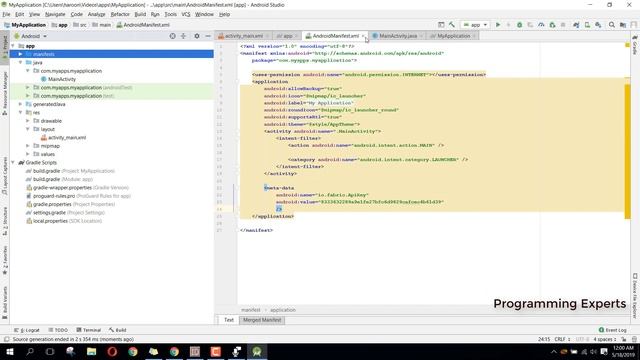This screenshot has width=640, height=360.
Task: Open Terminal tool window
Action: (x=89, y=330)
